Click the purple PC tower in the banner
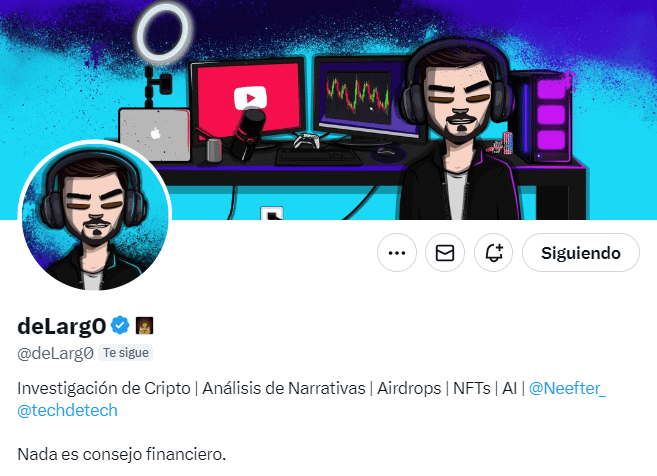Image resolution: width=657 pixels, height=476 pixels. (x=544, y=116)
